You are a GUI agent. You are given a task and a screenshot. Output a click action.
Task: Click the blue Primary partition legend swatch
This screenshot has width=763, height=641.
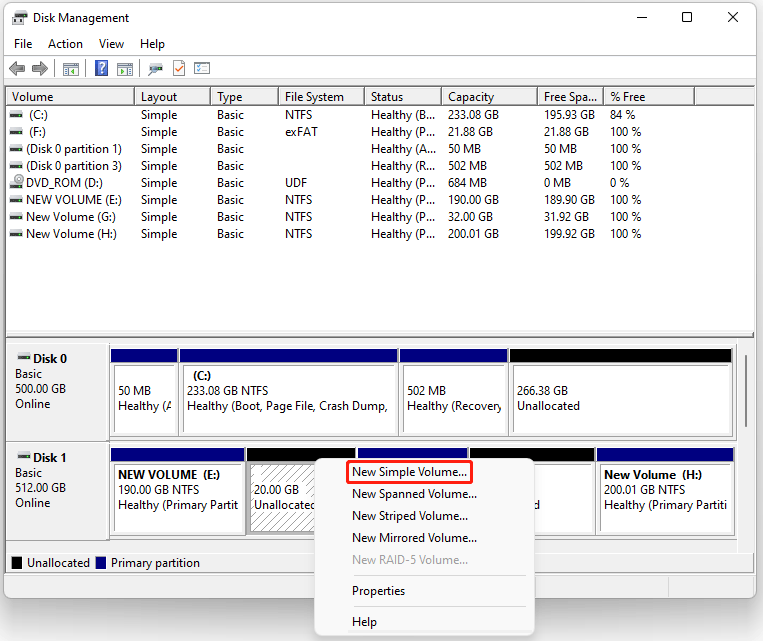(101, 563)
